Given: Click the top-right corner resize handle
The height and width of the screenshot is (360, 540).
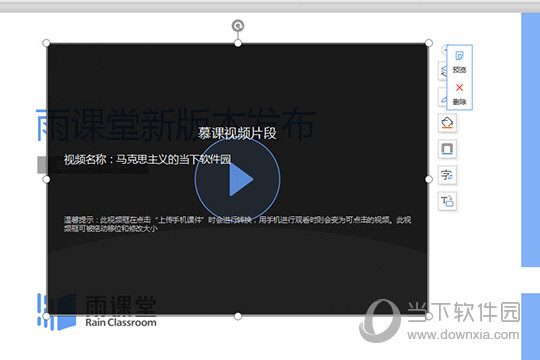Looking at the screenshot, I should [429, 43].
